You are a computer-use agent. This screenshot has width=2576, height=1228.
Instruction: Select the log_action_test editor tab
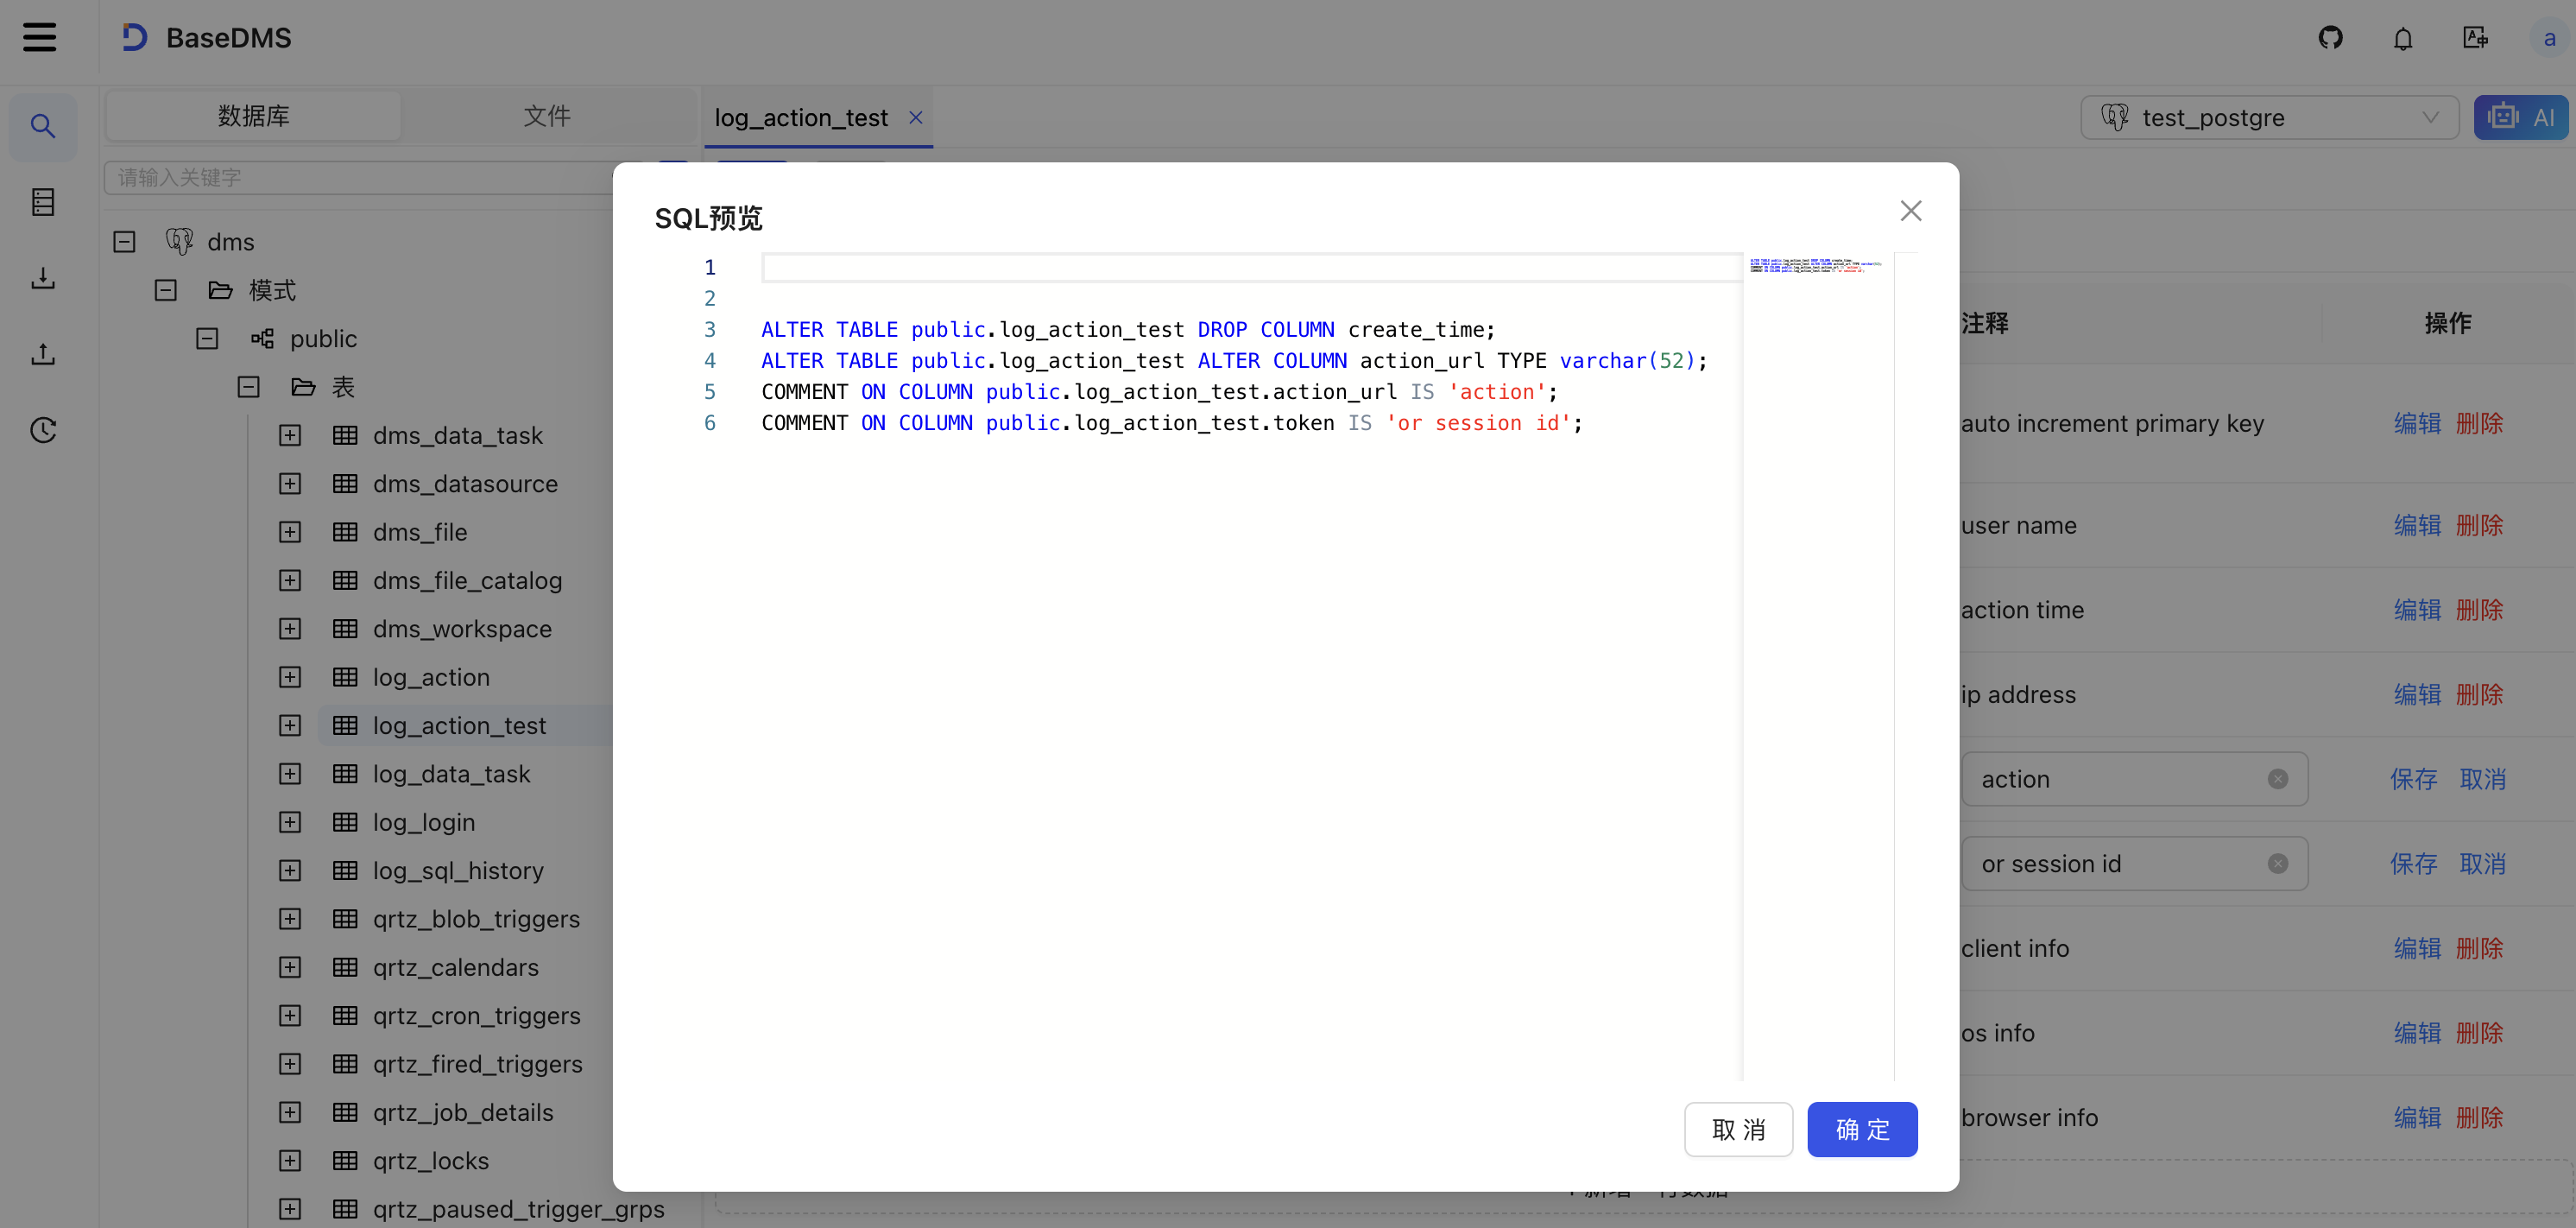click(801, 118)
